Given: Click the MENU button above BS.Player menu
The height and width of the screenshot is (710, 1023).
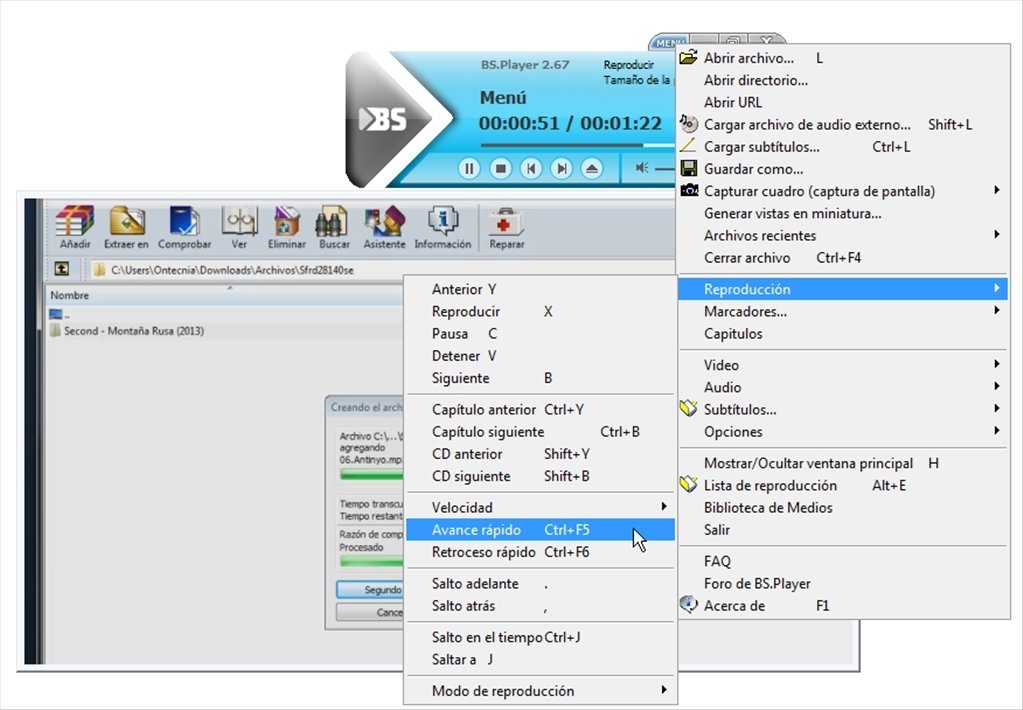Looking at the screenshot, I should [669, 43].
